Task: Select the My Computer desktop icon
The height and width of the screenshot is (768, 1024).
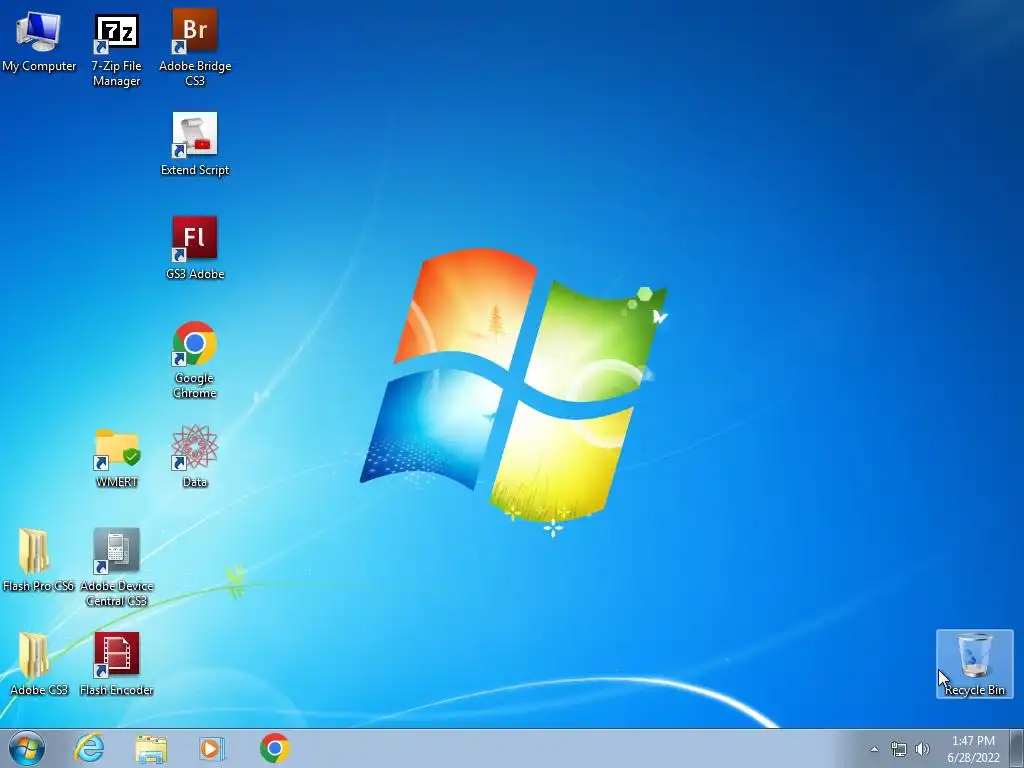Action: click(39, 40)
